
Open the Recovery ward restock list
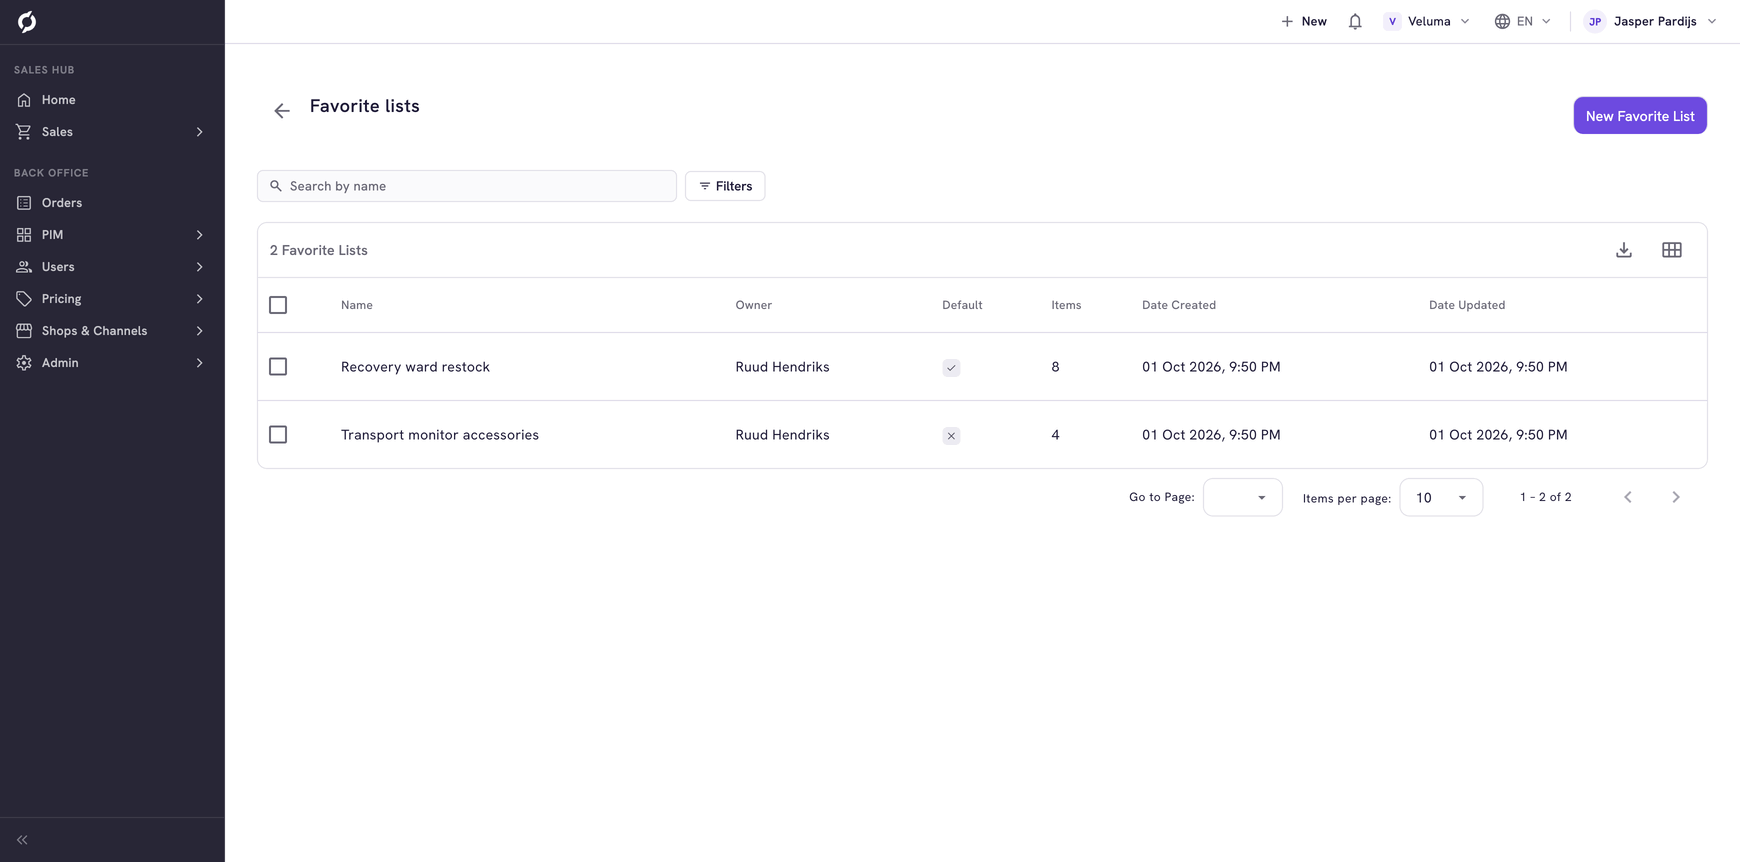coord(415,367)
